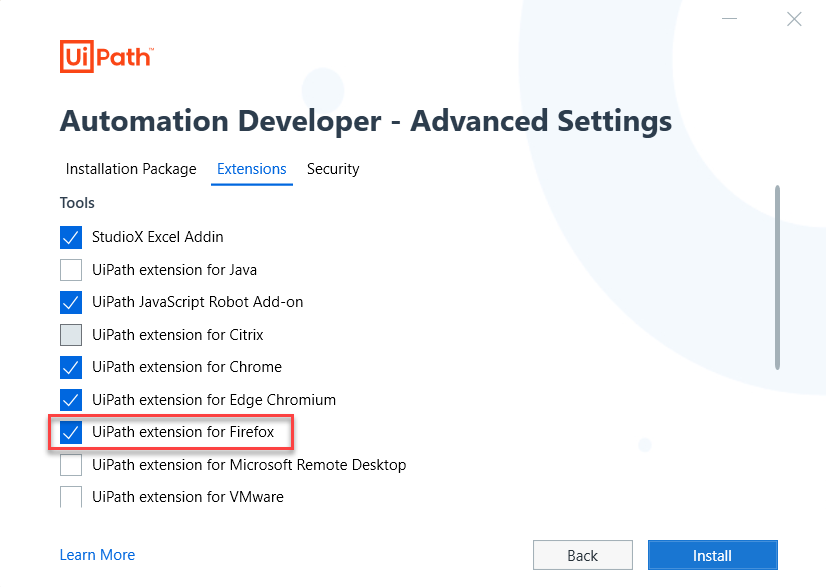
Task: Uncheck UiPath extension for Edge Chromium
Action: click(70, 399)
